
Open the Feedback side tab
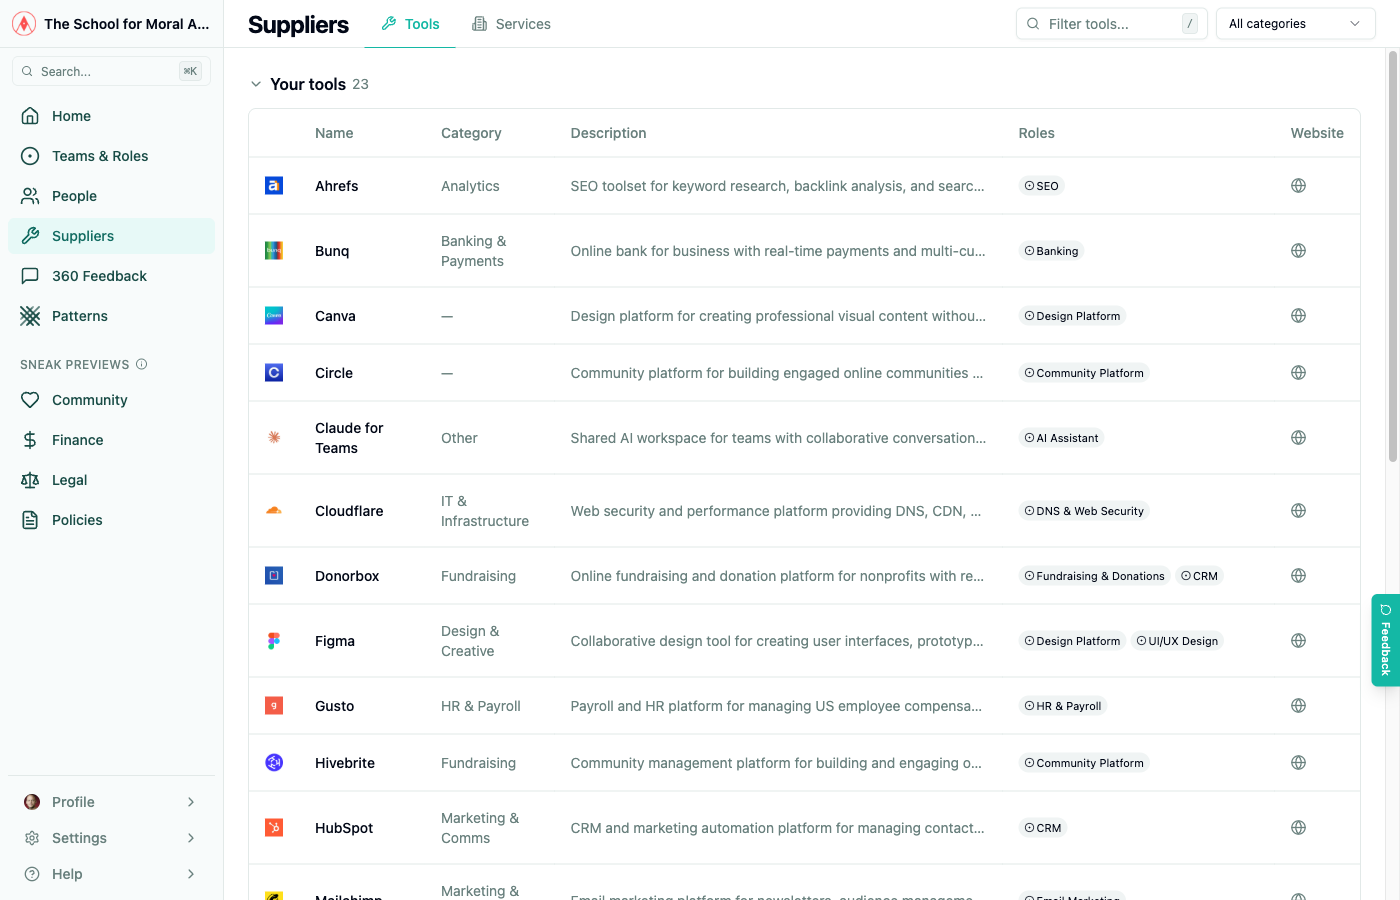click(x=1385, y=640)
